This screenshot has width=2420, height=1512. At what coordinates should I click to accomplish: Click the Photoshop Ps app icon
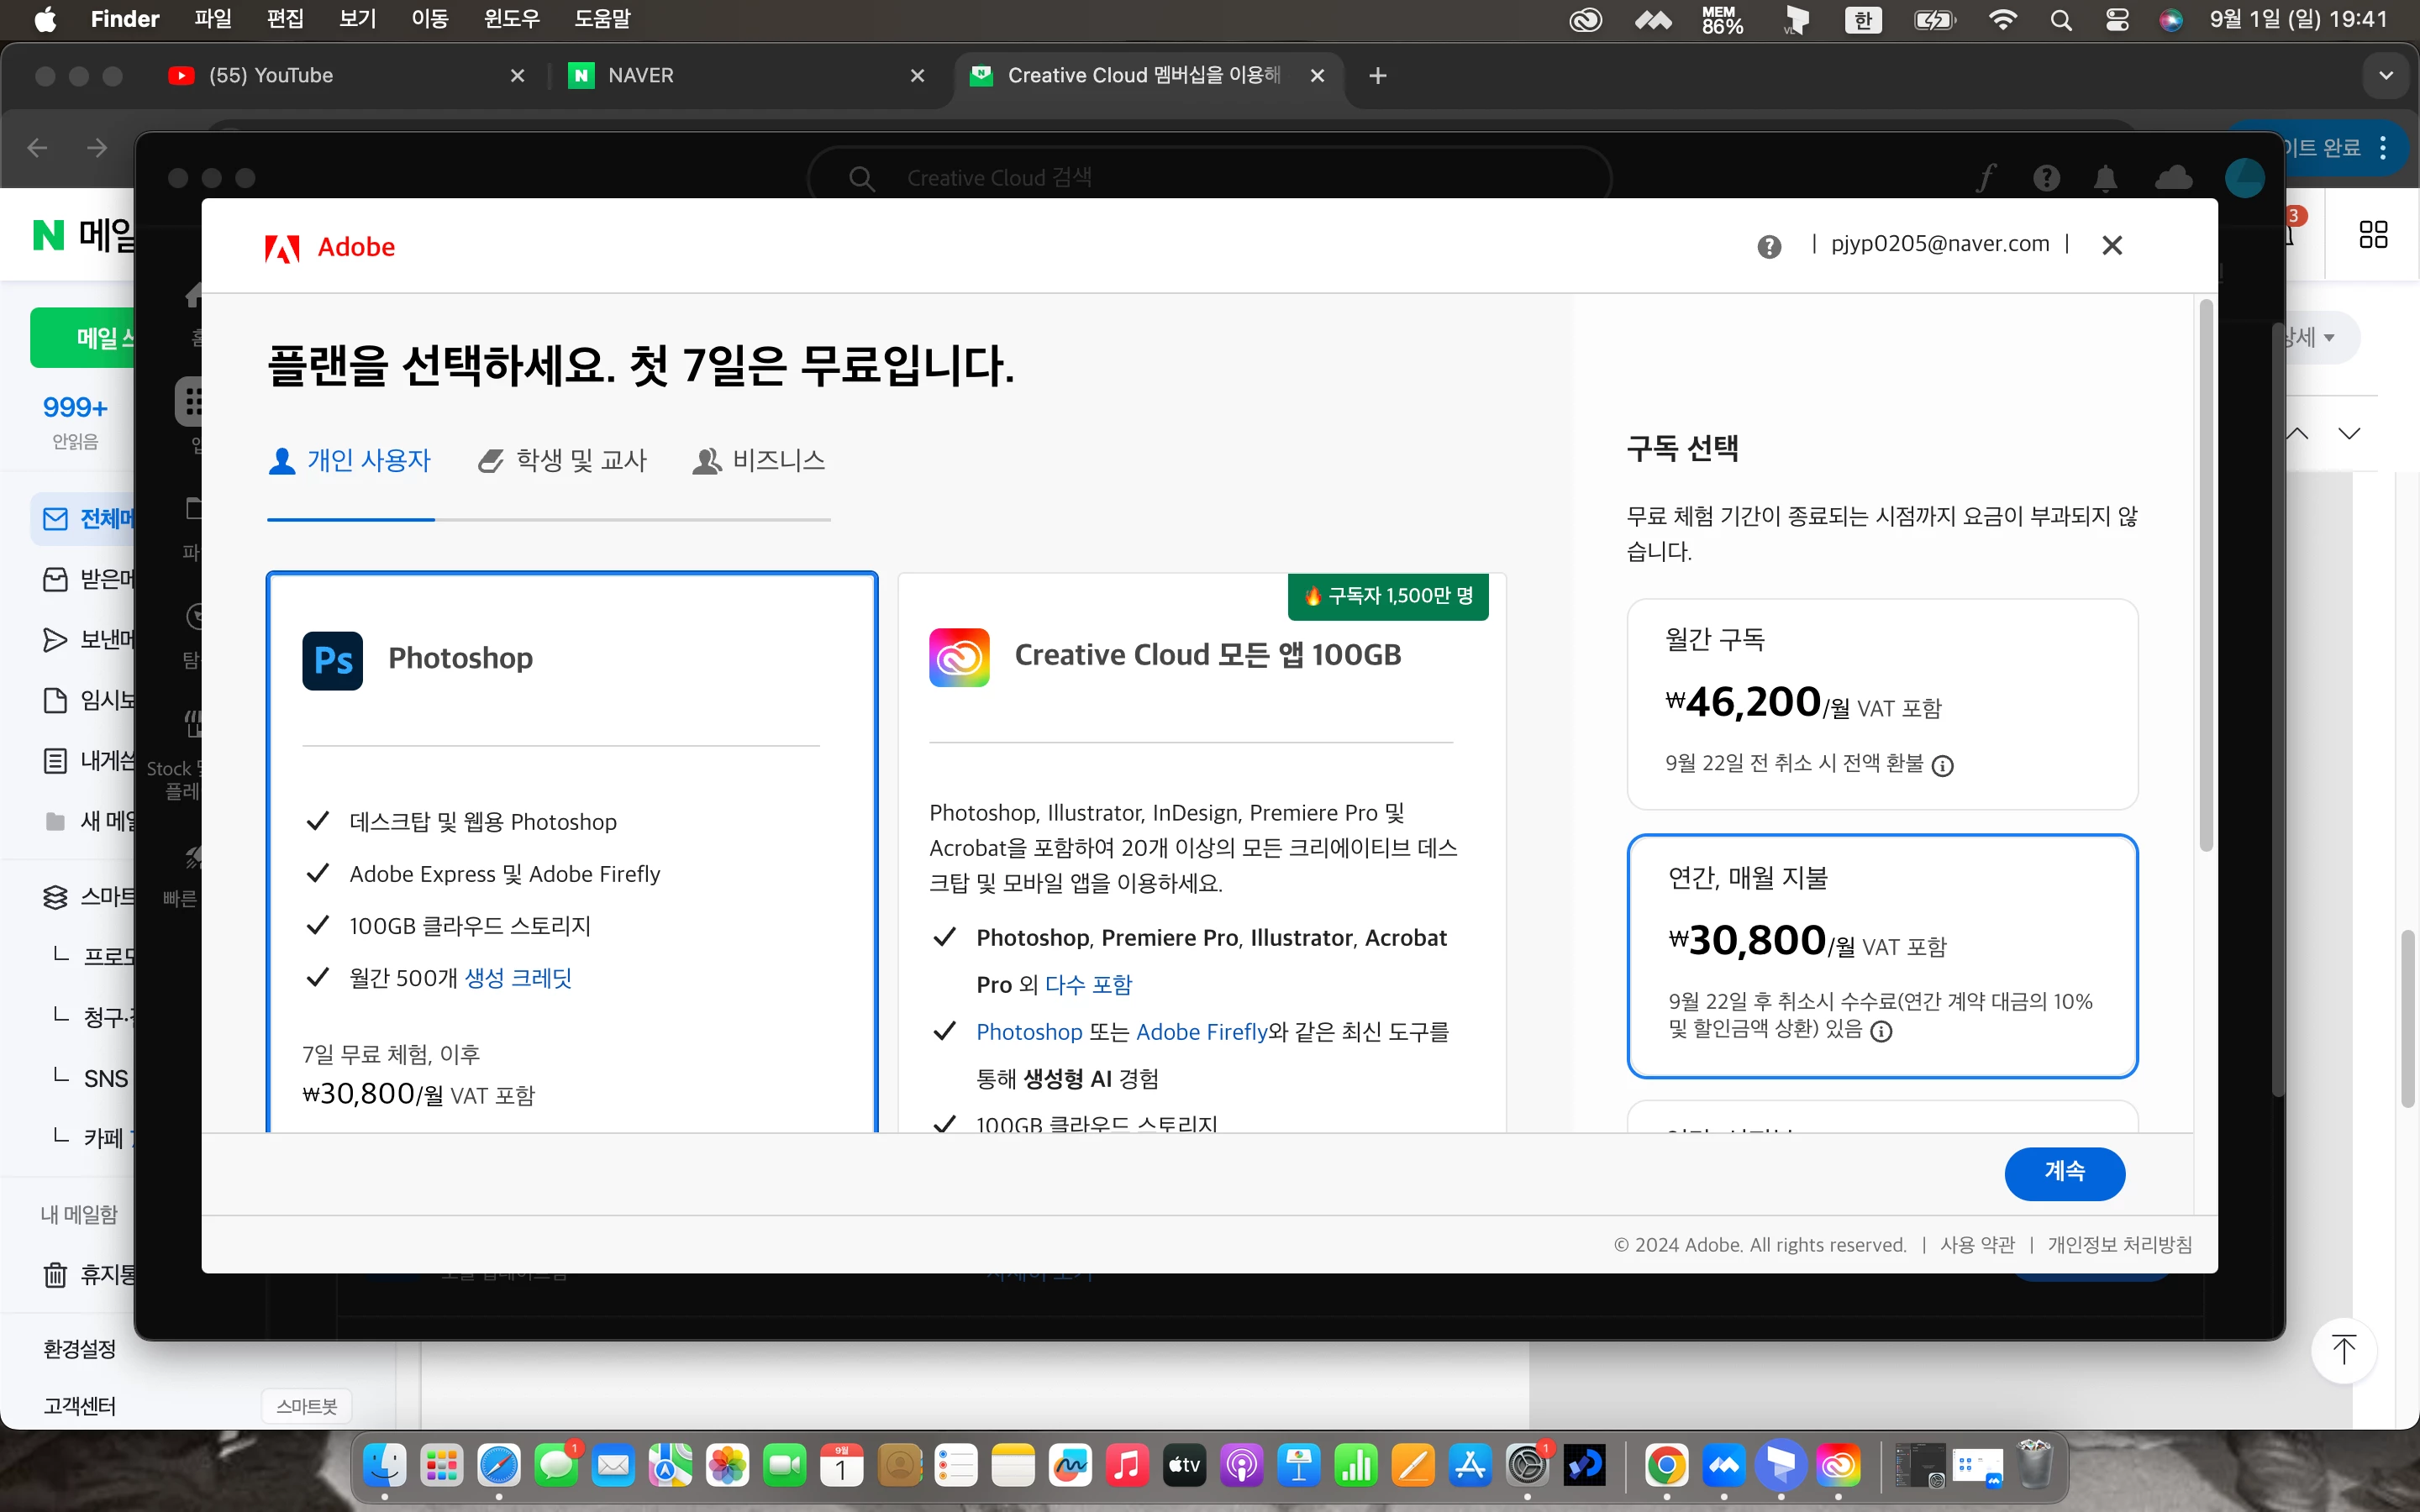[x=333, y=660]
